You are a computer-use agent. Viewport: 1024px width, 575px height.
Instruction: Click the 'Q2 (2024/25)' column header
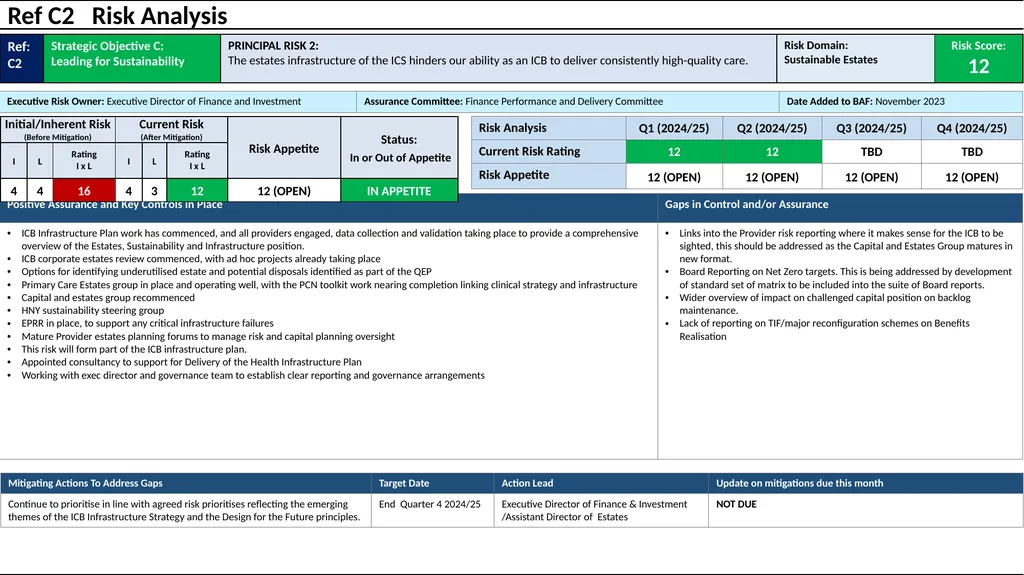(772, 128)
